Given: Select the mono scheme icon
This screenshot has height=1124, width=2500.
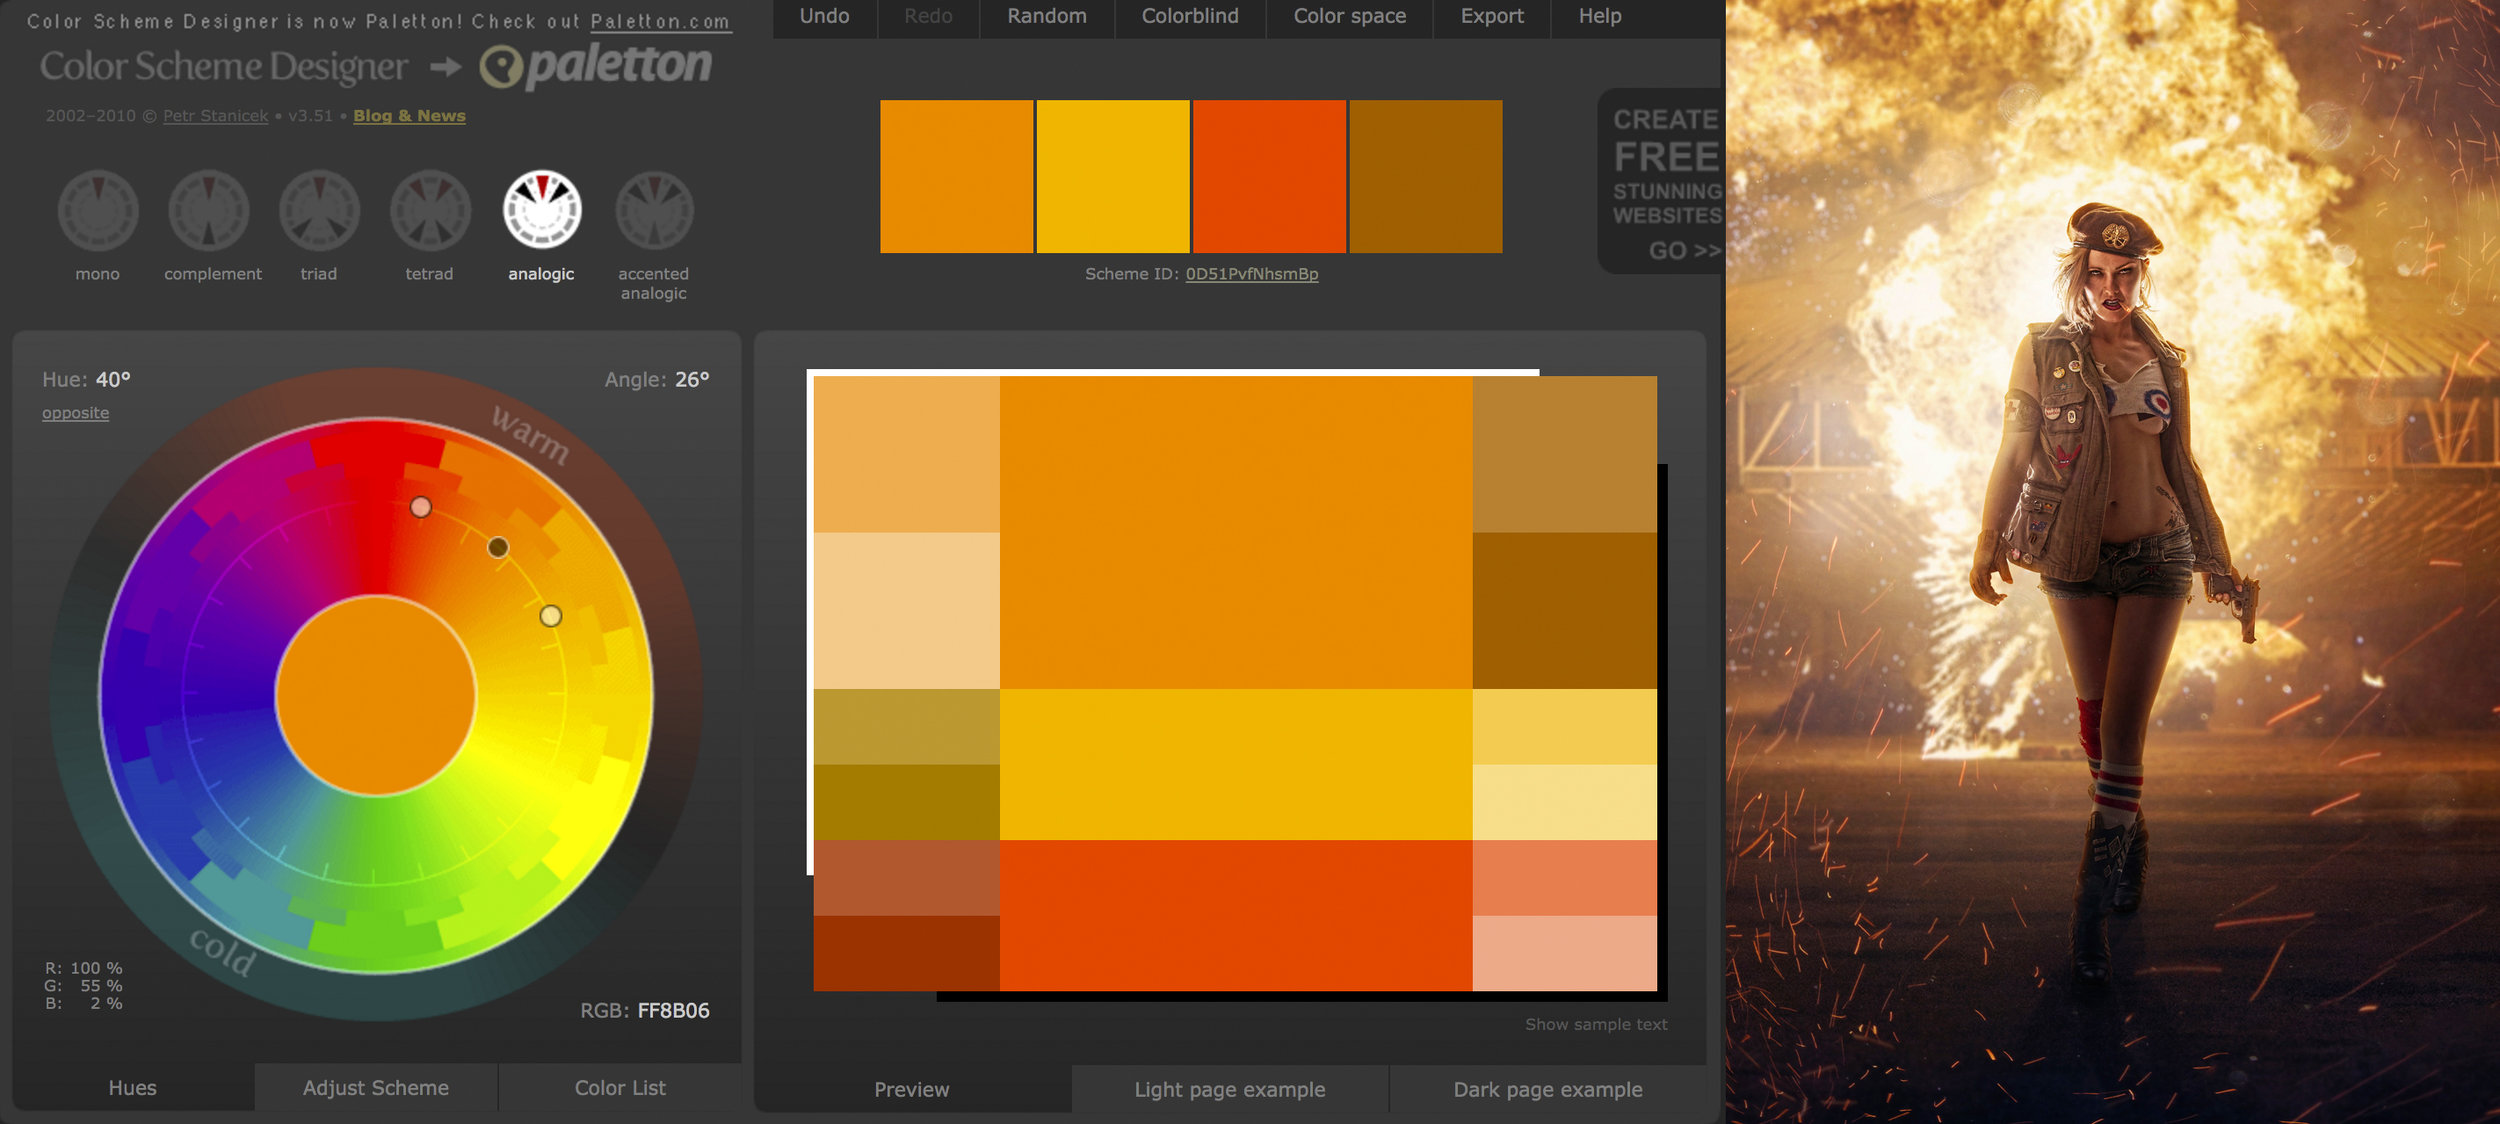Looking at the screenshot, I should coord(98,211).
